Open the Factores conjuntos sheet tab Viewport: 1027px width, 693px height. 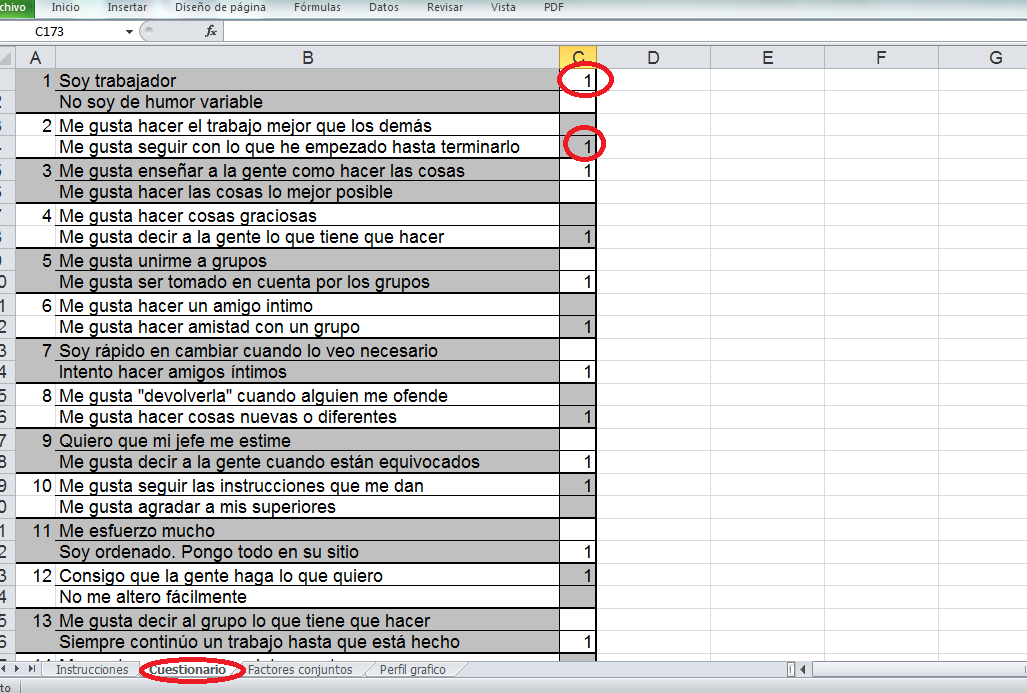coord(301,670)
